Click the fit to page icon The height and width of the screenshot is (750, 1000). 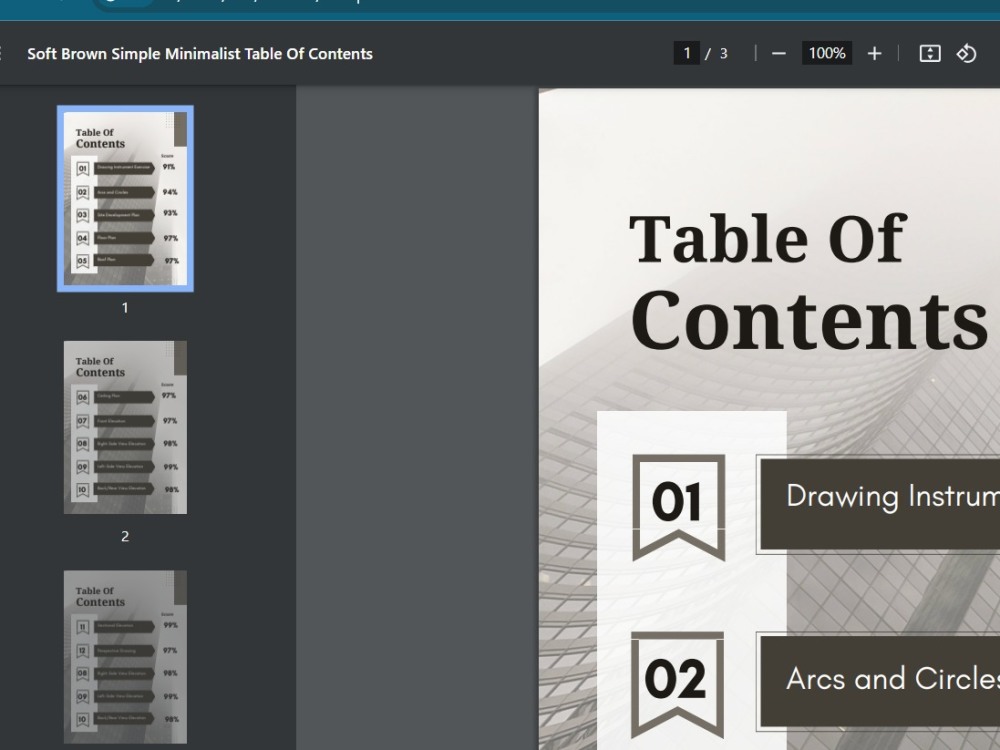pos(930,54)
